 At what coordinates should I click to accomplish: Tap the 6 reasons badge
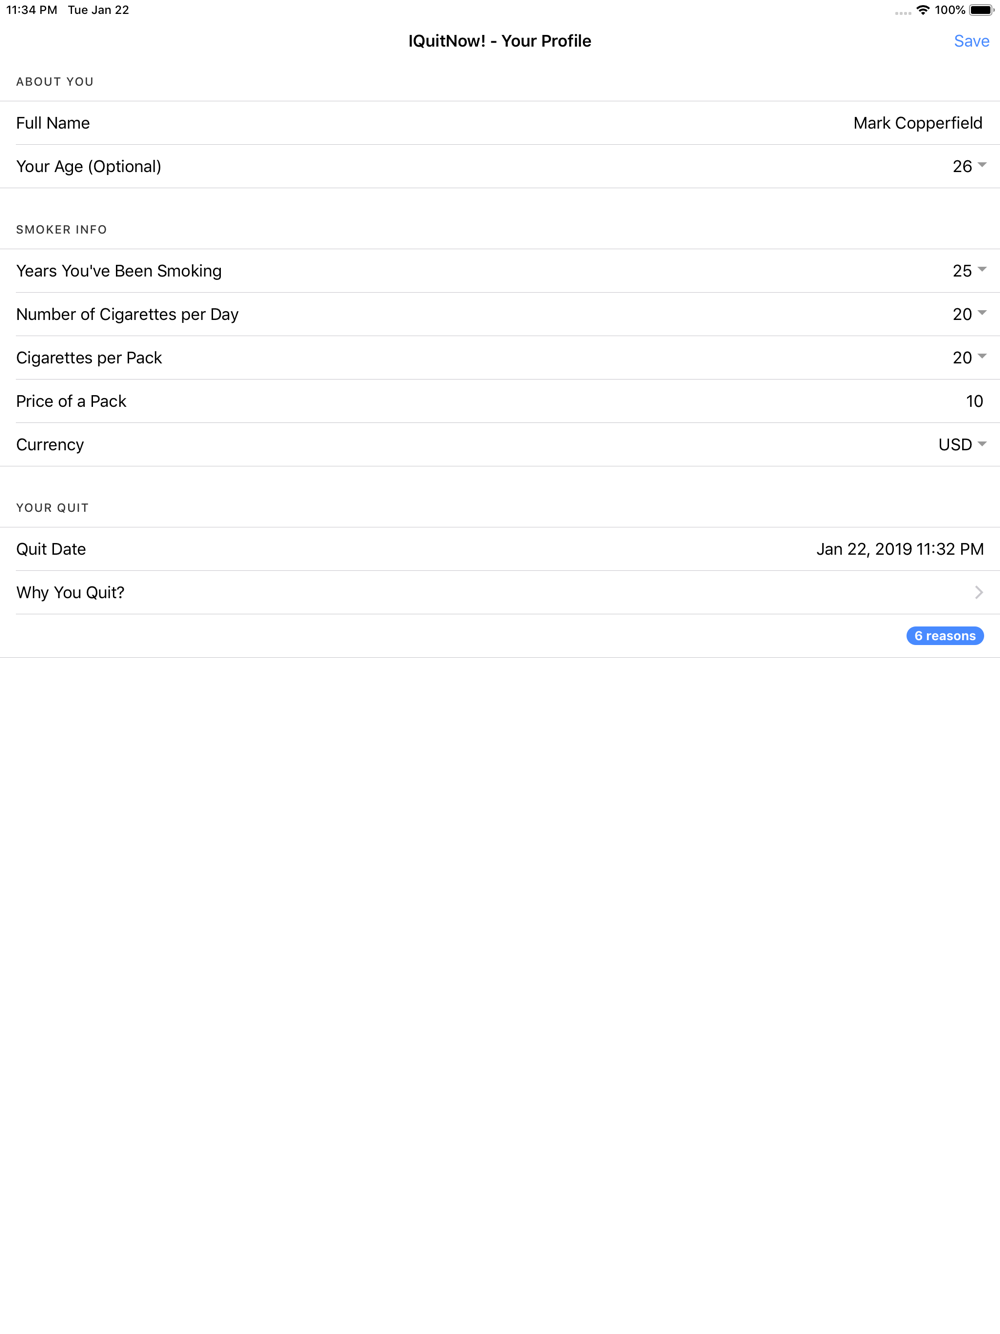click(945, 636)
